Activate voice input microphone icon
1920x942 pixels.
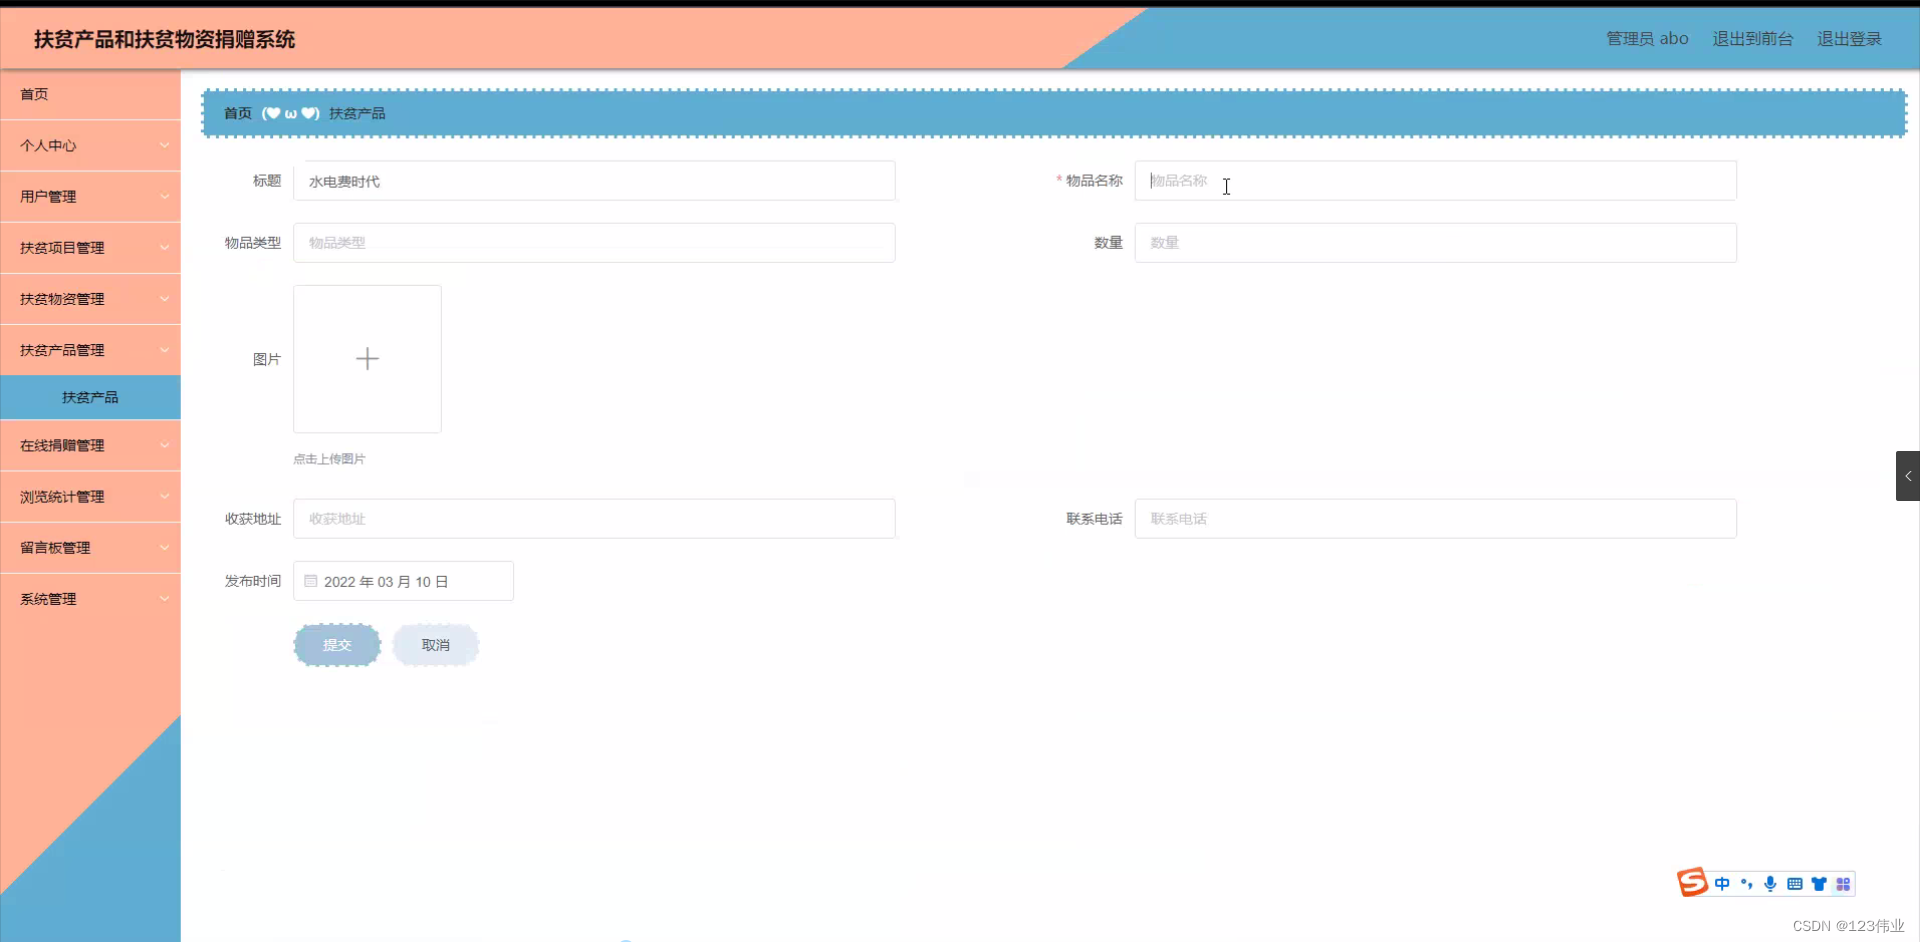click(x=1771, y=883)
